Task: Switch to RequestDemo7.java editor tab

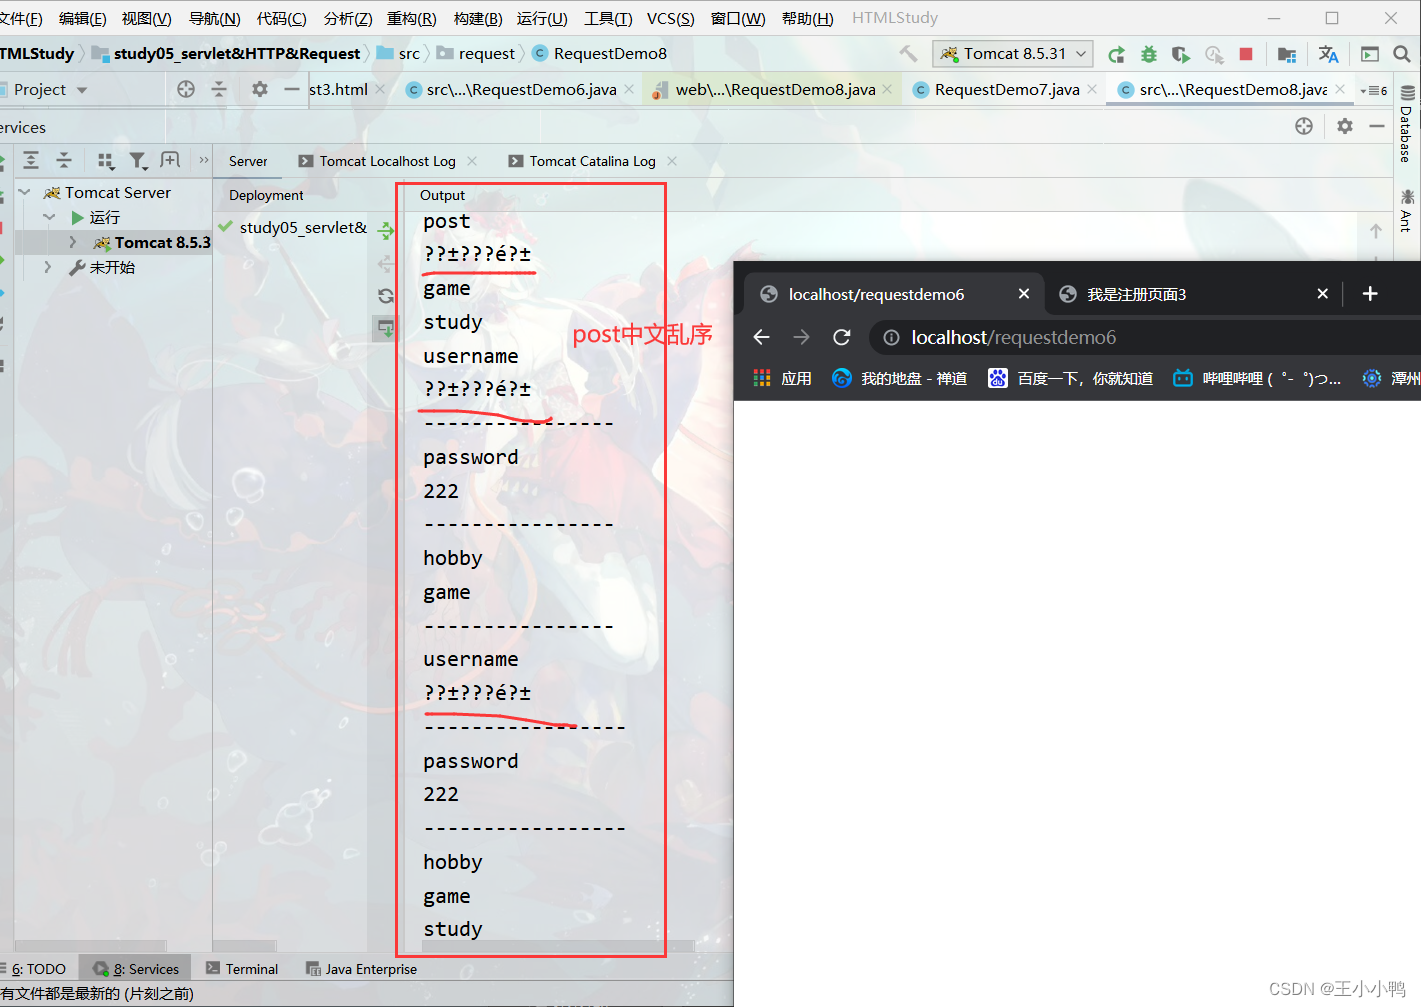Action: point(1007,89)
